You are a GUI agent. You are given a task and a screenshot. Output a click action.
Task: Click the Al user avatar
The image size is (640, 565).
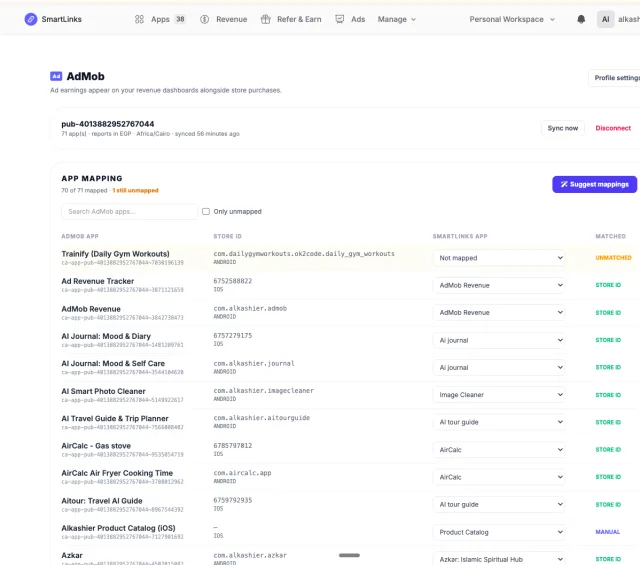(x=606, y=19)
